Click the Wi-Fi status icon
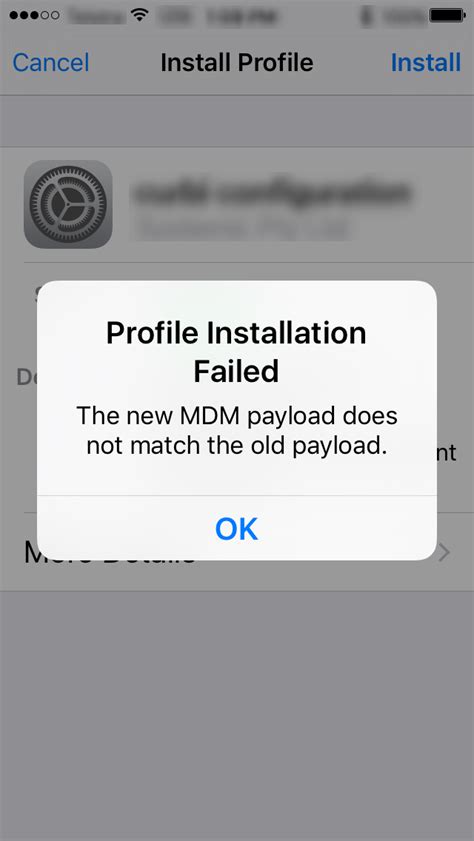 tap(140, 16)
